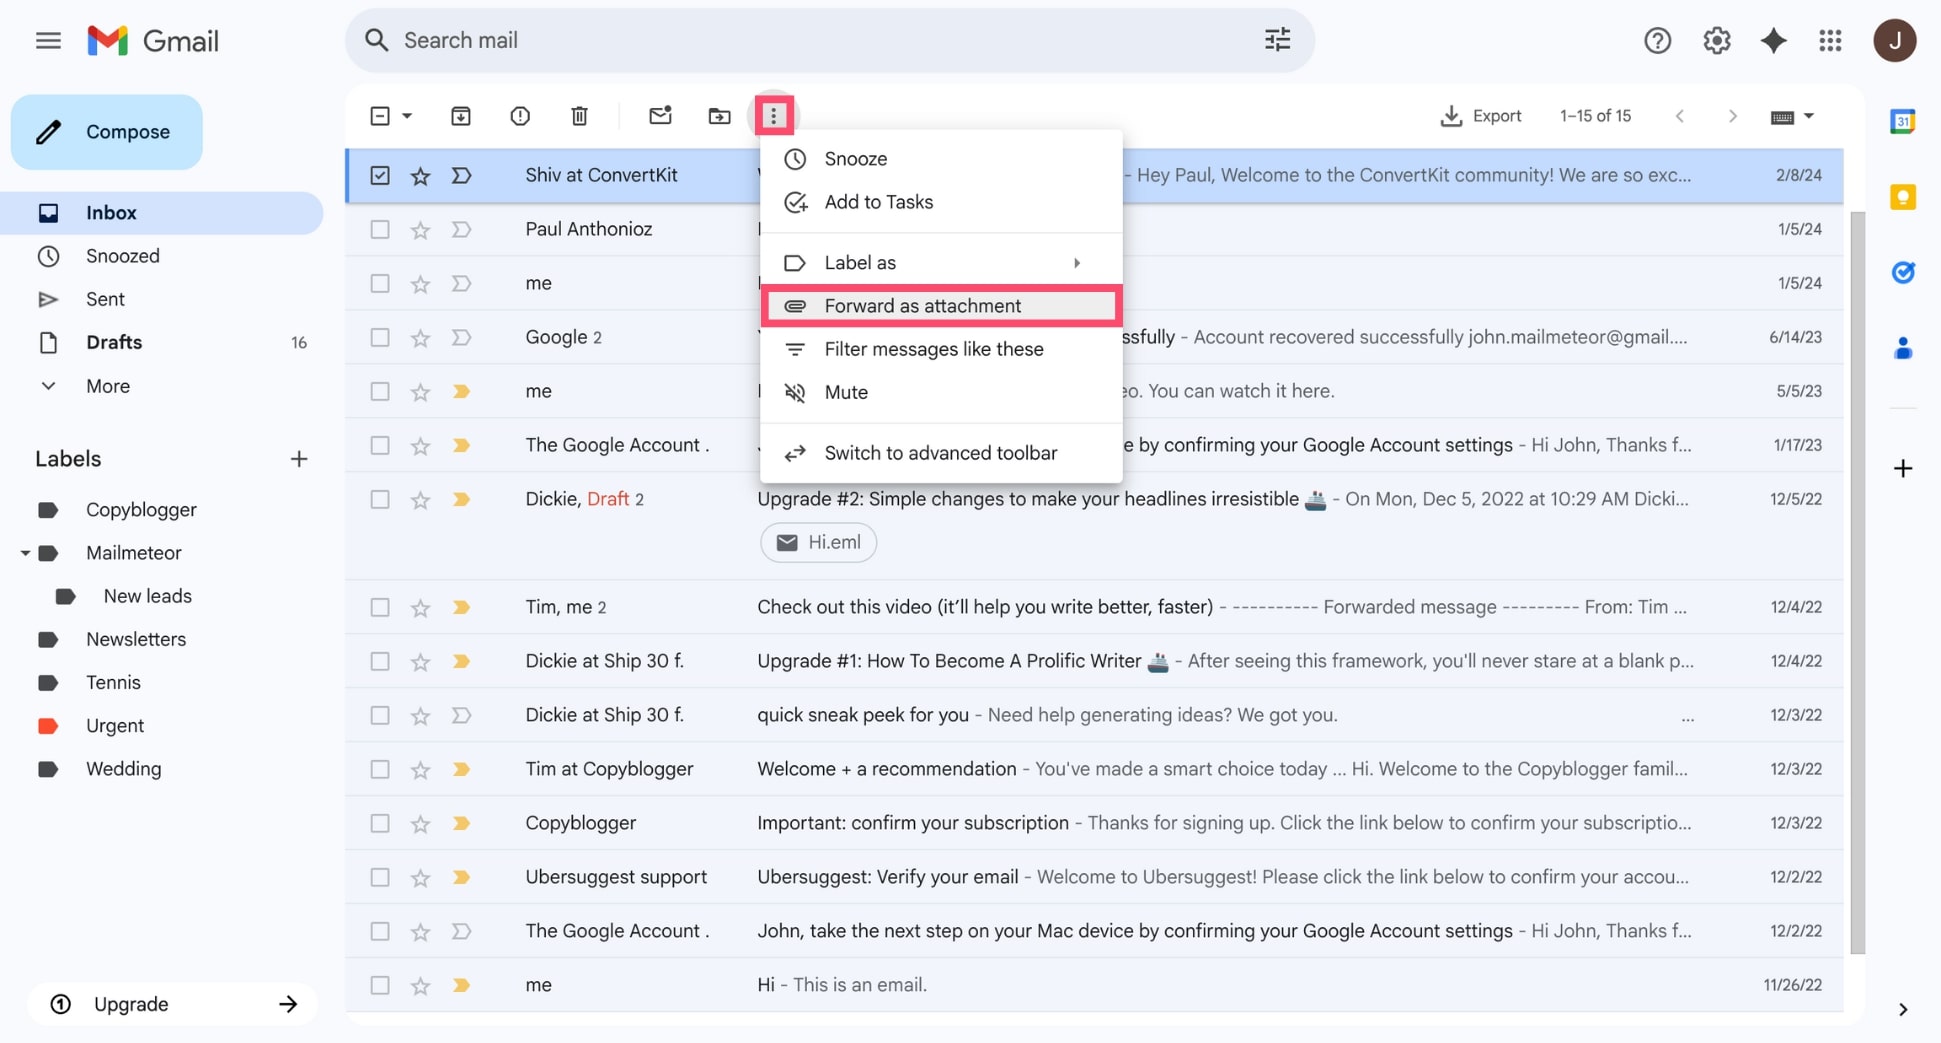Image resolution: width=1941 pixels, height=1043 pixels.
Task: Check the Paul Anthonioz email checkbox
Action: click(x=380, y=230)
